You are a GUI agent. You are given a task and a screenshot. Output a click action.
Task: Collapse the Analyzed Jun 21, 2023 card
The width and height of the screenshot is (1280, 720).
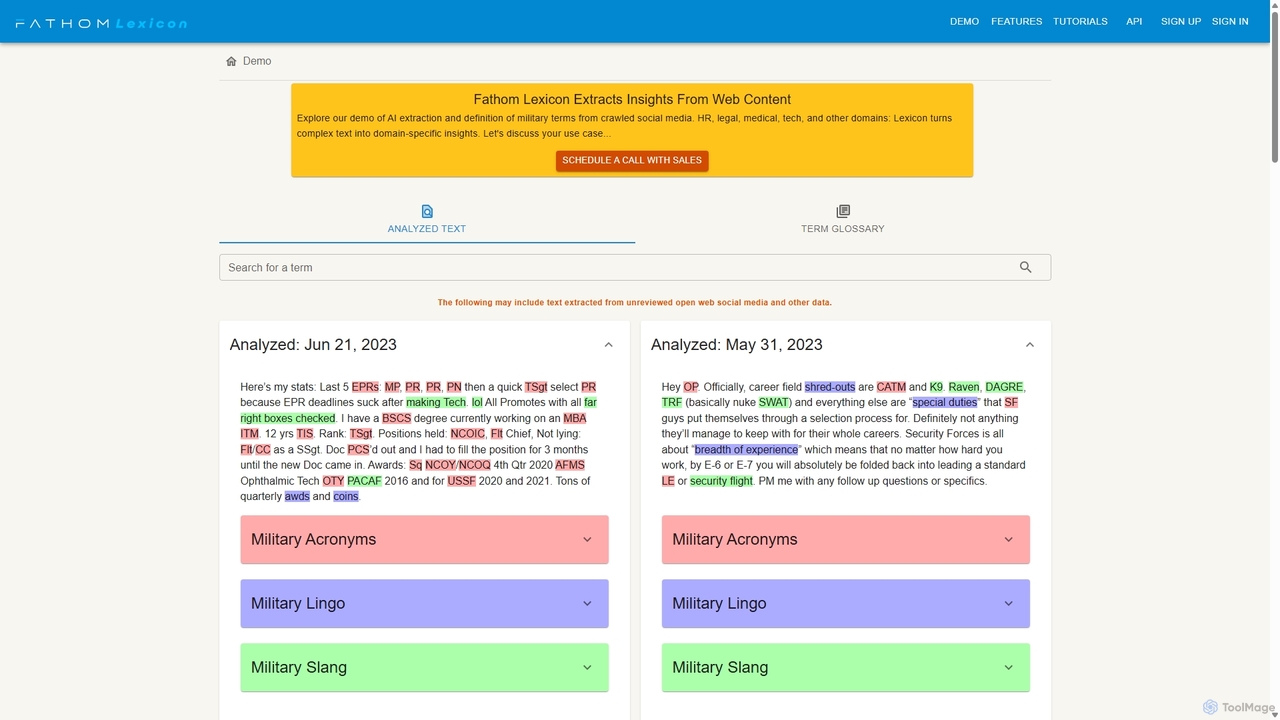point(608,345)
